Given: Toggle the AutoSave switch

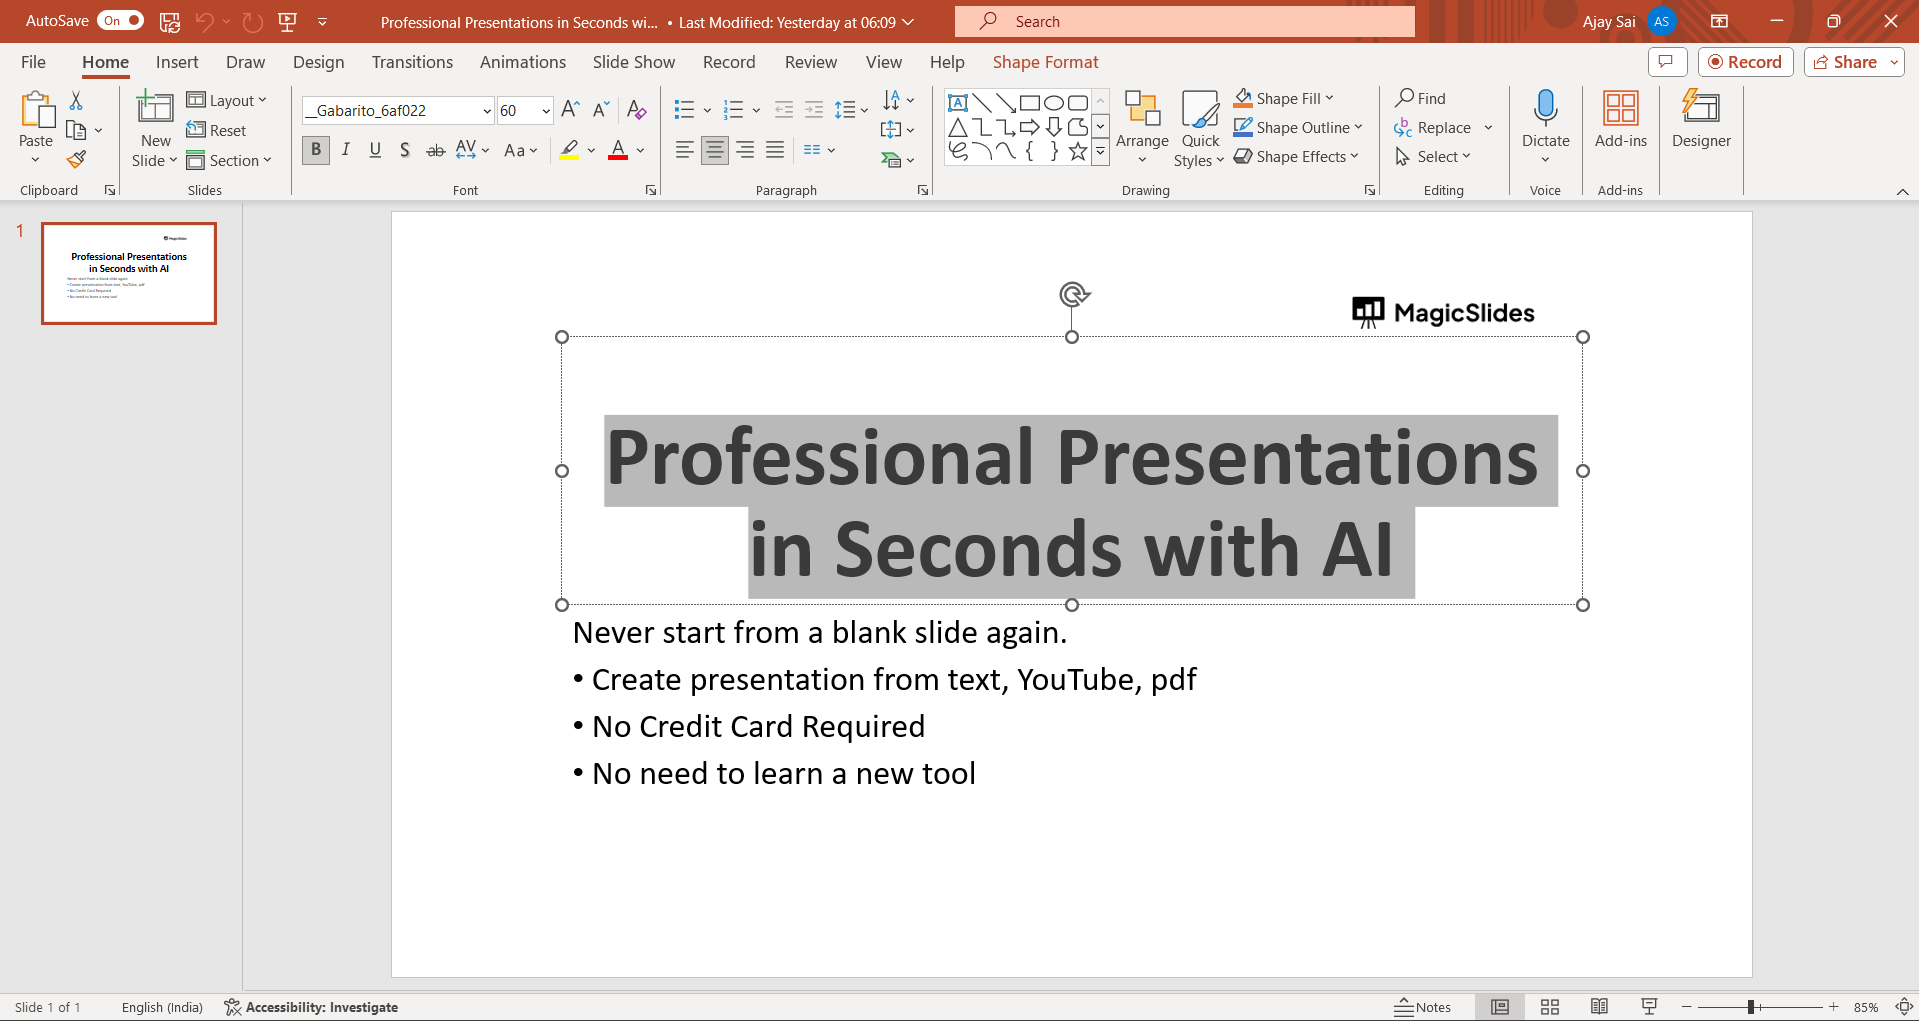Looking at the screenshot, I should tap(120, 21).
